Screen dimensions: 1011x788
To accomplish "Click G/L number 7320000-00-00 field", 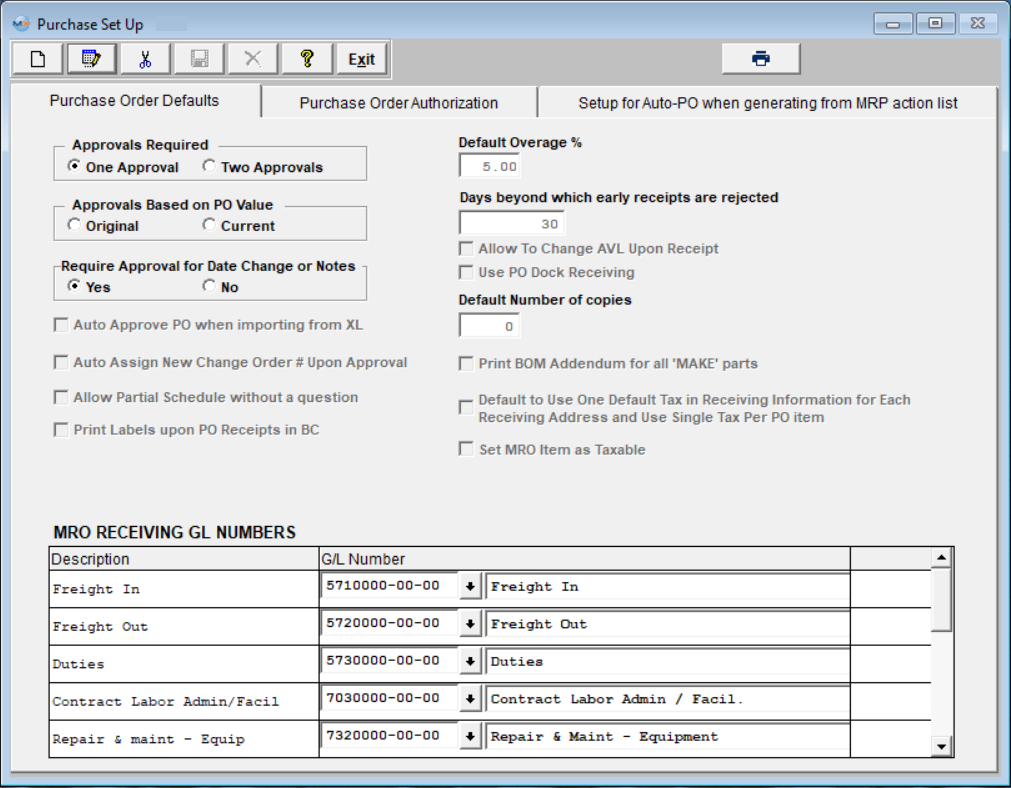I will [389, 735].
